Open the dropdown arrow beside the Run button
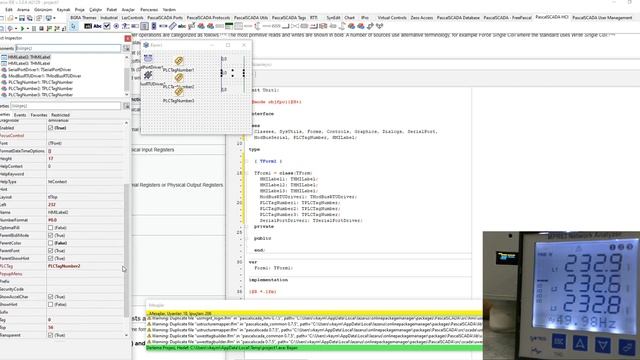Image resolution: width=640 pixels, height=360 pixels. pos(28,29)
